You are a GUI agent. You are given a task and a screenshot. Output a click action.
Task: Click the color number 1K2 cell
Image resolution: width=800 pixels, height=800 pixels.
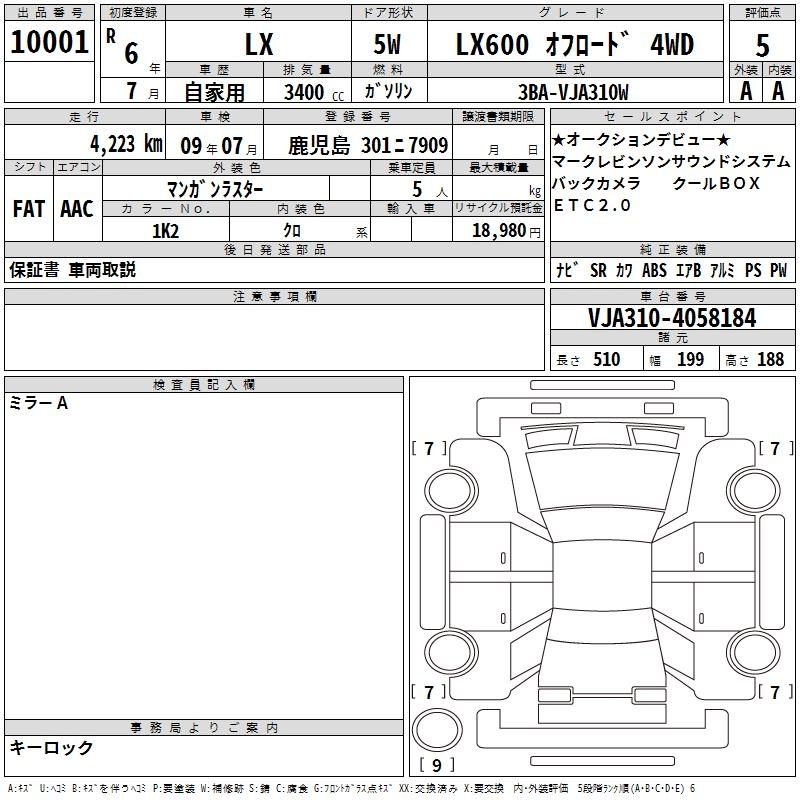[x=165, y=230]
